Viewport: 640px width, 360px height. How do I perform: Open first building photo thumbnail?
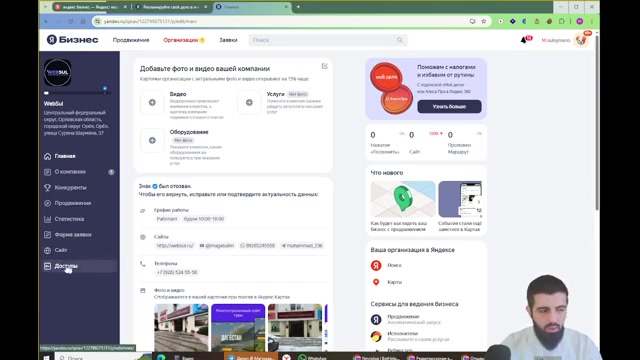click(x=181, y=327)
